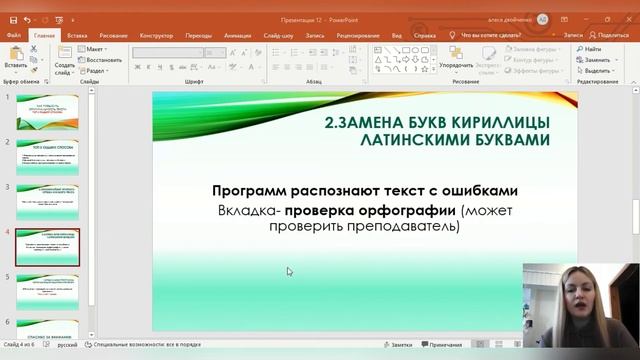
Task: Open the font size combo box
Action: pyautogui.click(x=215, y=53)
